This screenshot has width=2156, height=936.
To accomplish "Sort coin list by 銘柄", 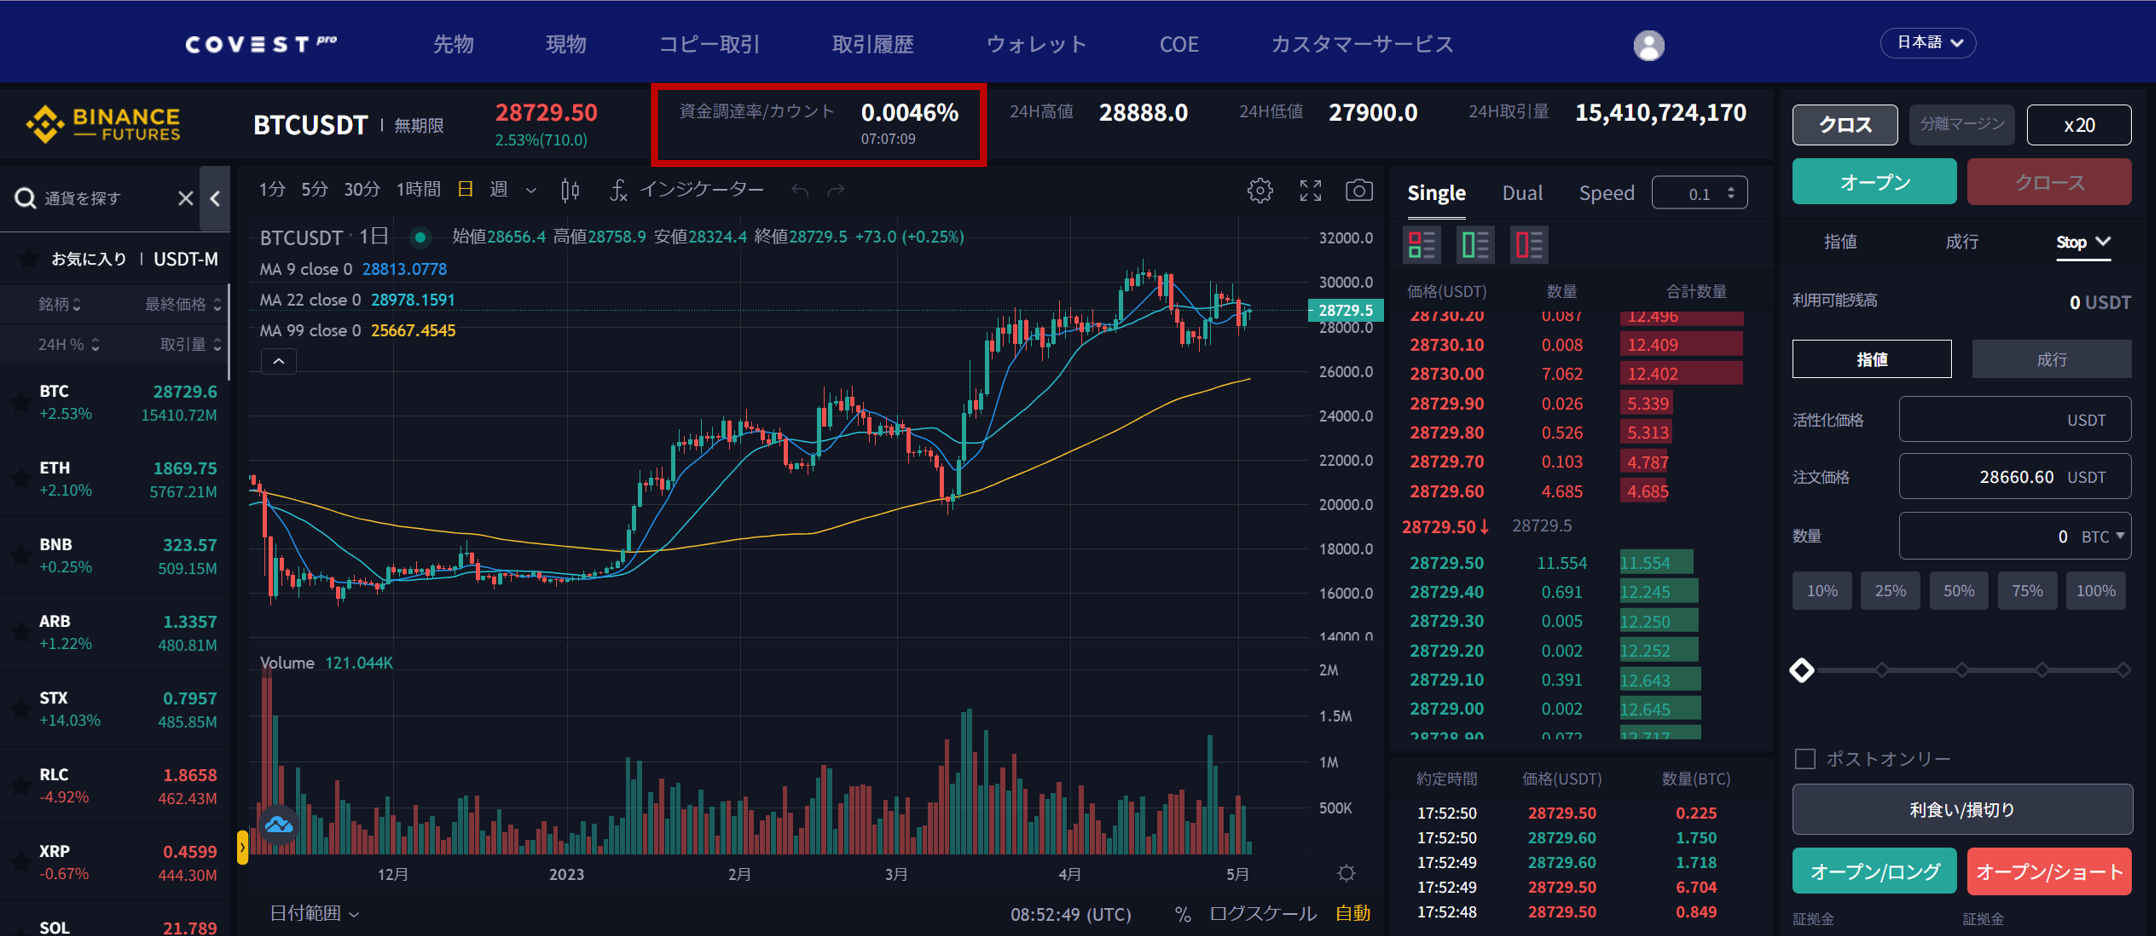I will [x=59, y=304].
